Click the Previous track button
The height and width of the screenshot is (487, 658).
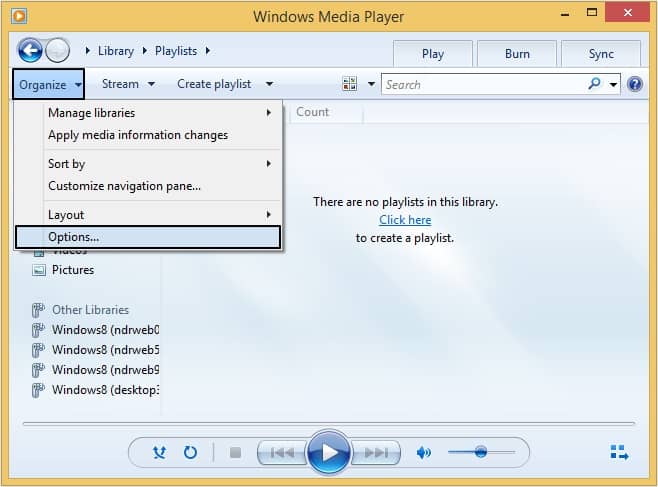point(282,453)
